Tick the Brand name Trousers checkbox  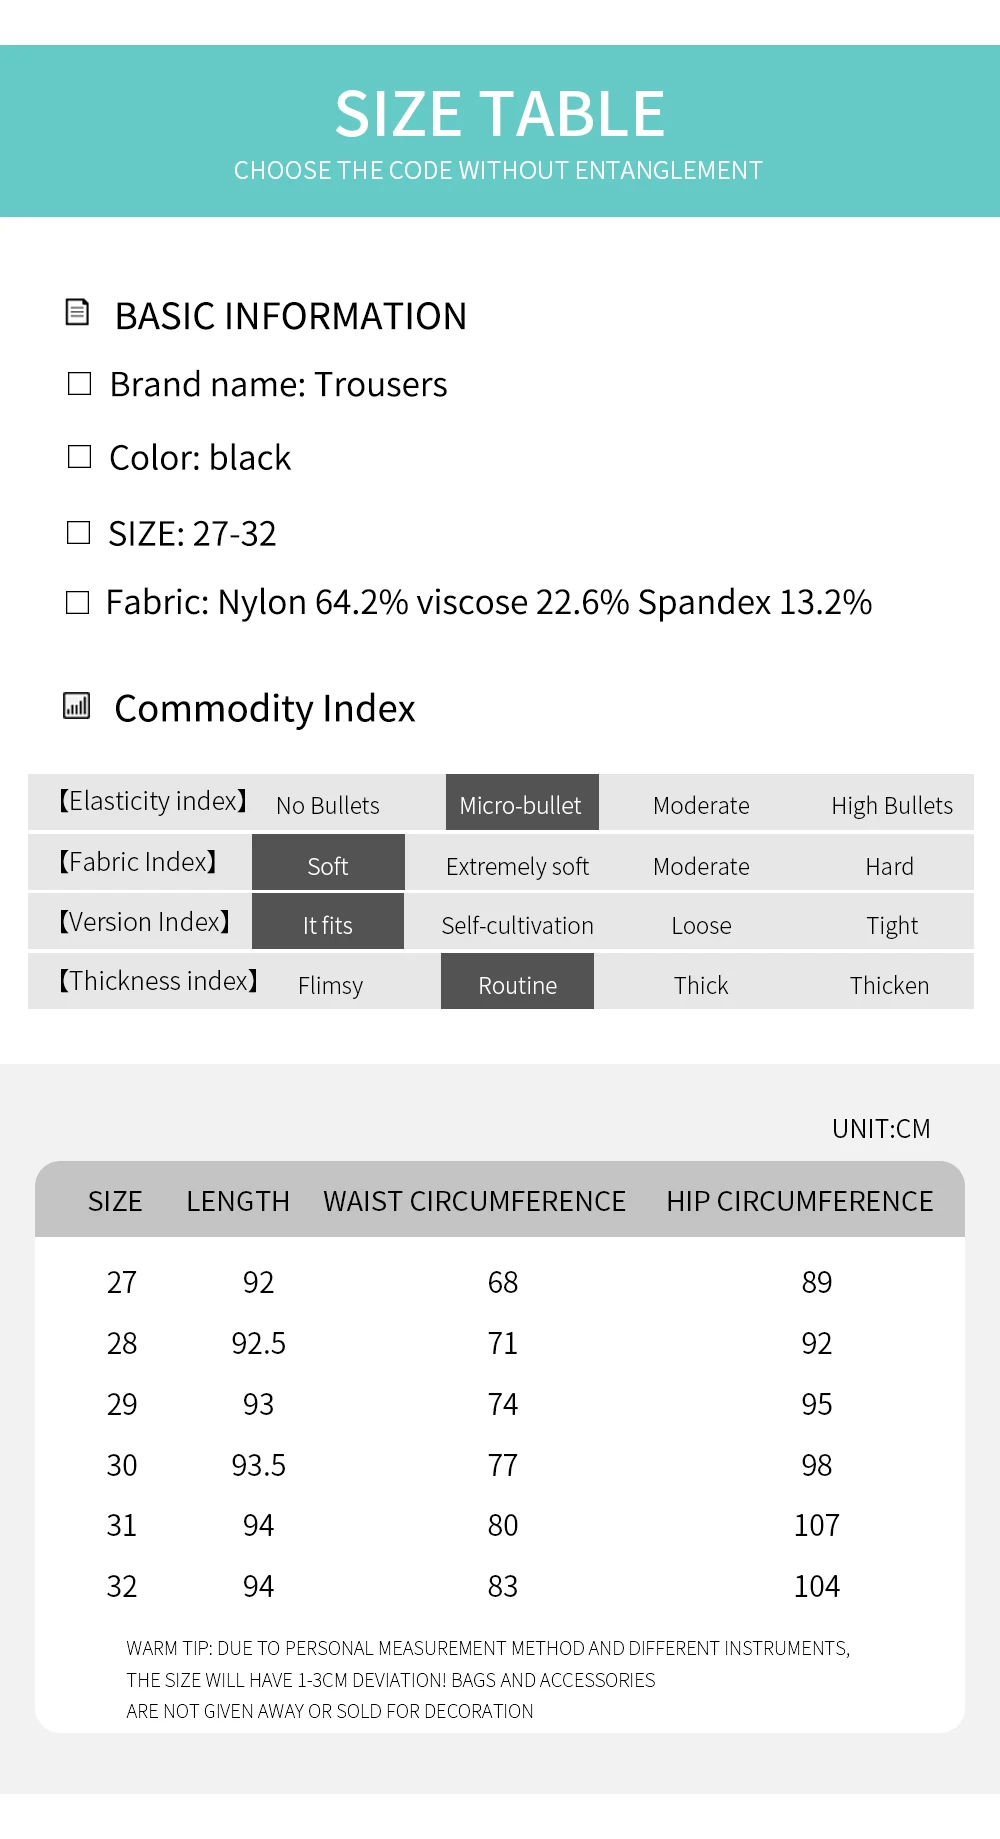coord(79,384)
